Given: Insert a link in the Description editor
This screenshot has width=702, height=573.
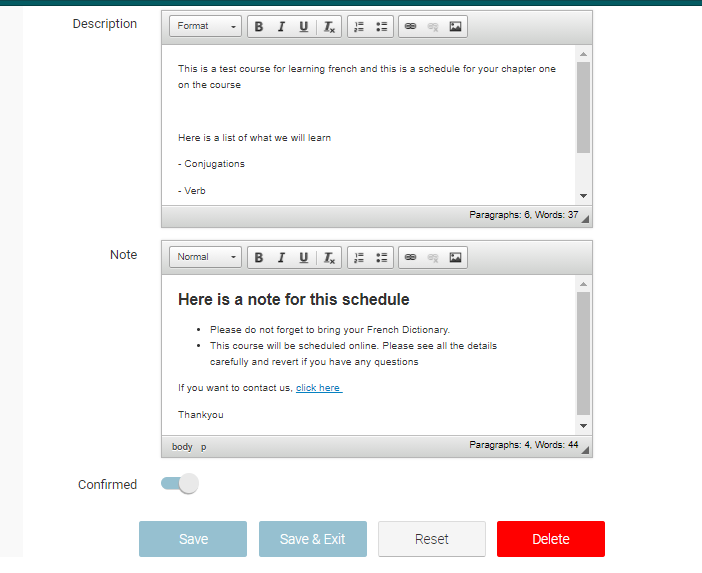Looking at the screenshot, I should tap(410, 27).
